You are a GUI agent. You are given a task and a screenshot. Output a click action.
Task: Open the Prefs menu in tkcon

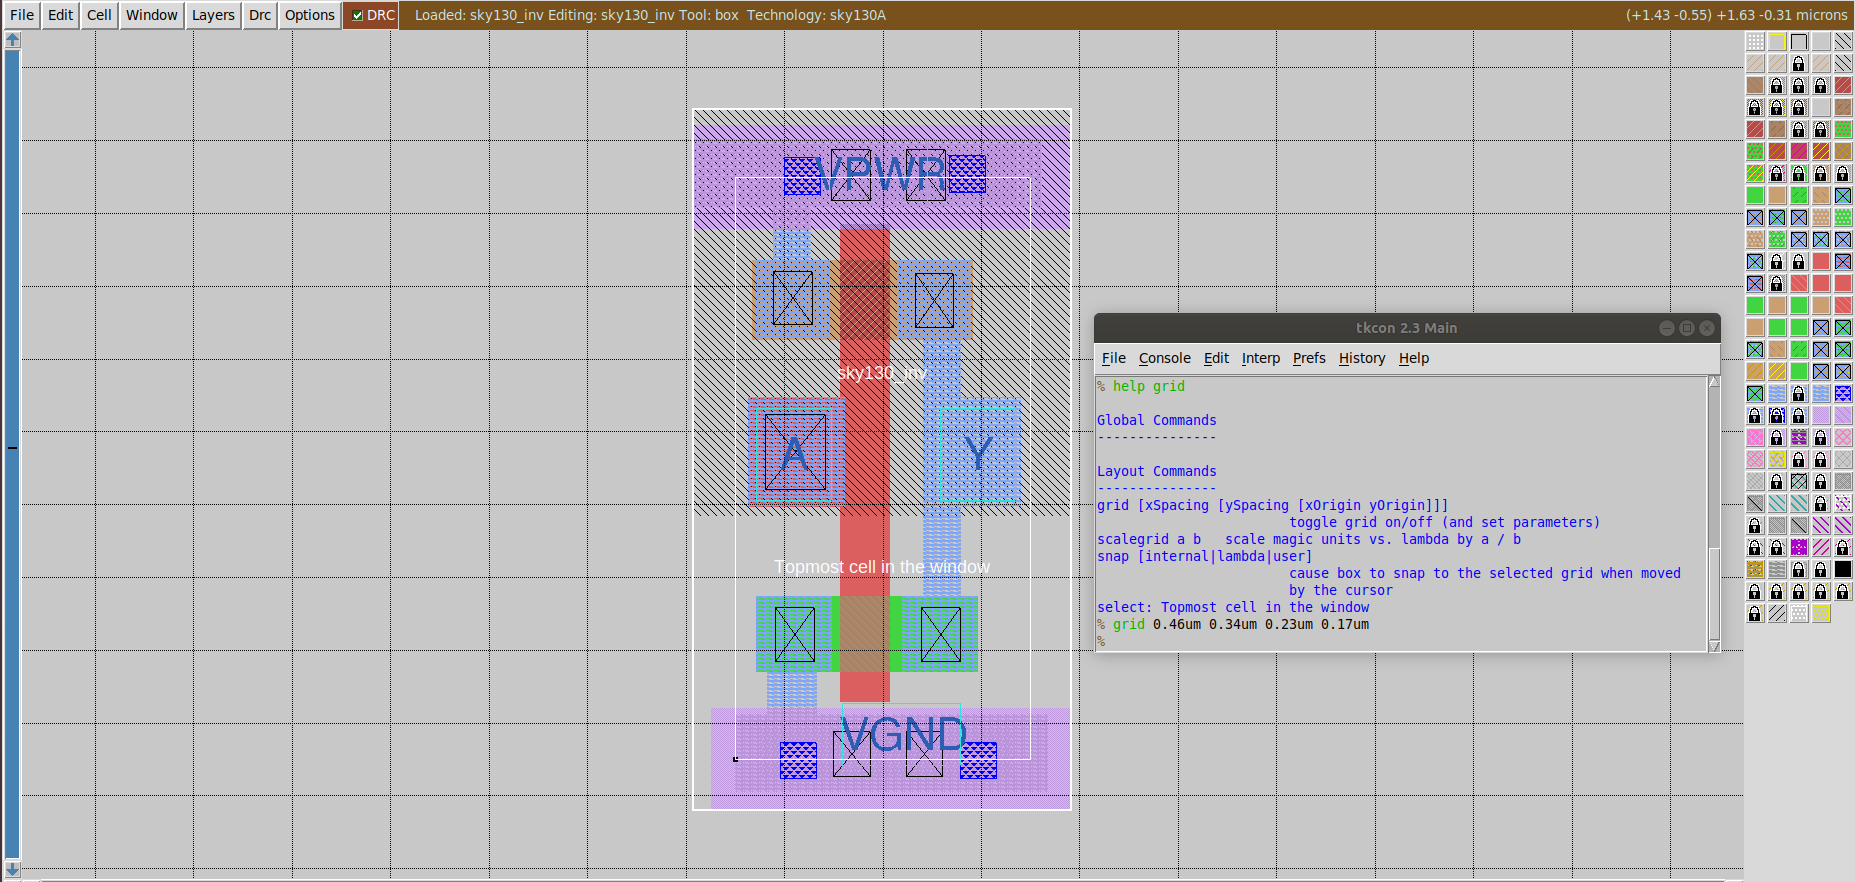(1309, 358)
